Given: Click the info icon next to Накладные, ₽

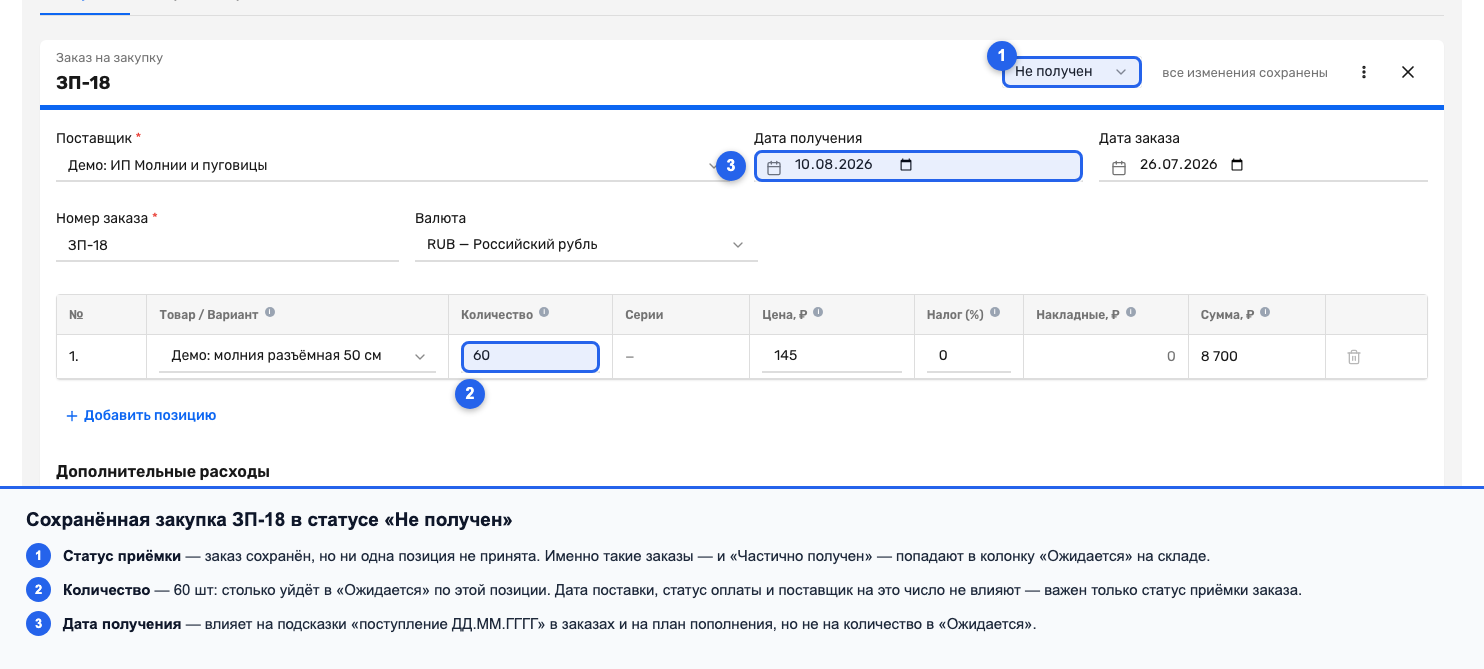Looking at the screenshot, I should click(1131, 313).
